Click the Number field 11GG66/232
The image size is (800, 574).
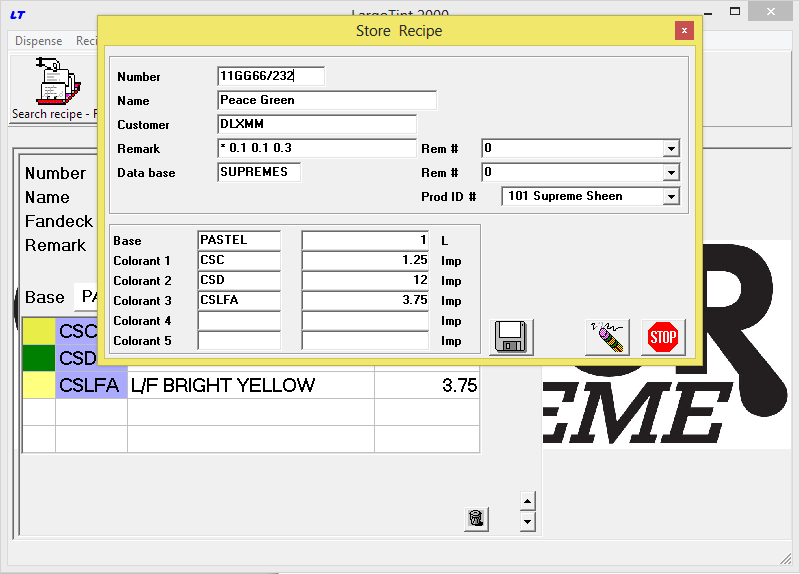coord(271,76)
